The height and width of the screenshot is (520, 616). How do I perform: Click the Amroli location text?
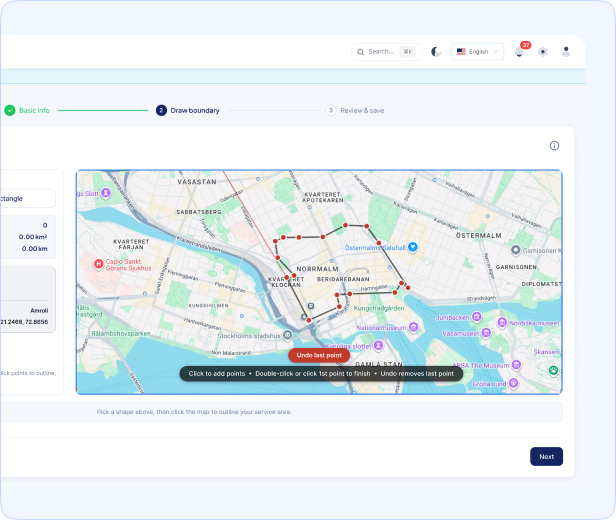39,311
